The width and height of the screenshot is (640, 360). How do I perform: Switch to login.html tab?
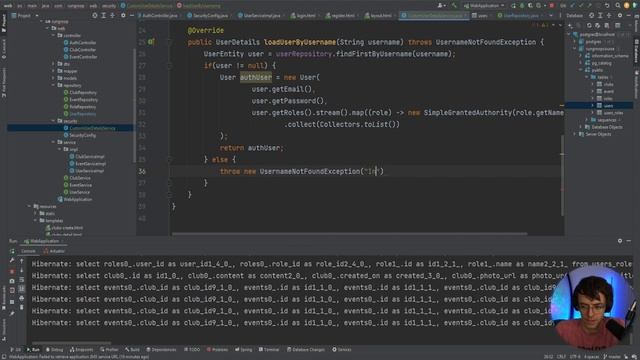(305, 16)
